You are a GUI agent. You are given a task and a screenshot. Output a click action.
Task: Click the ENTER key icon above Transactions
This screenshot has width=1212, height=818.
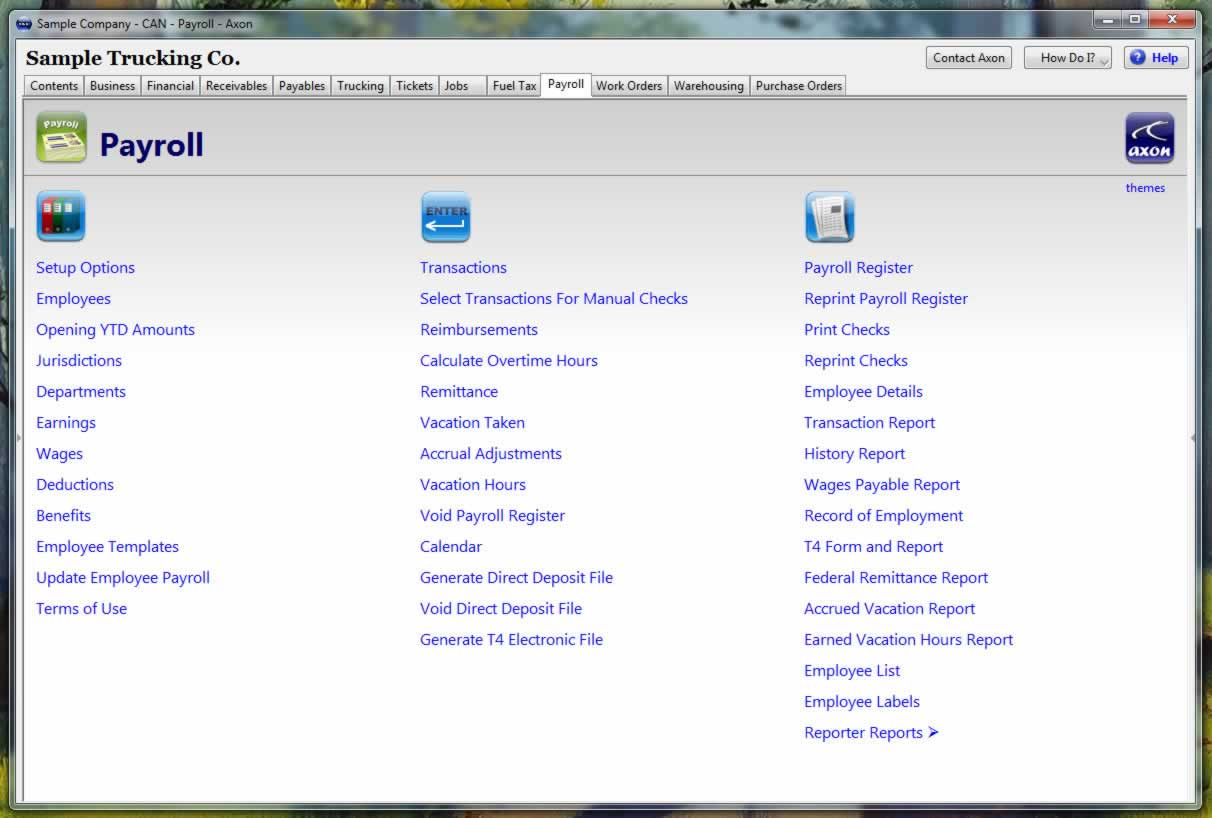click(x=446, y=217)
